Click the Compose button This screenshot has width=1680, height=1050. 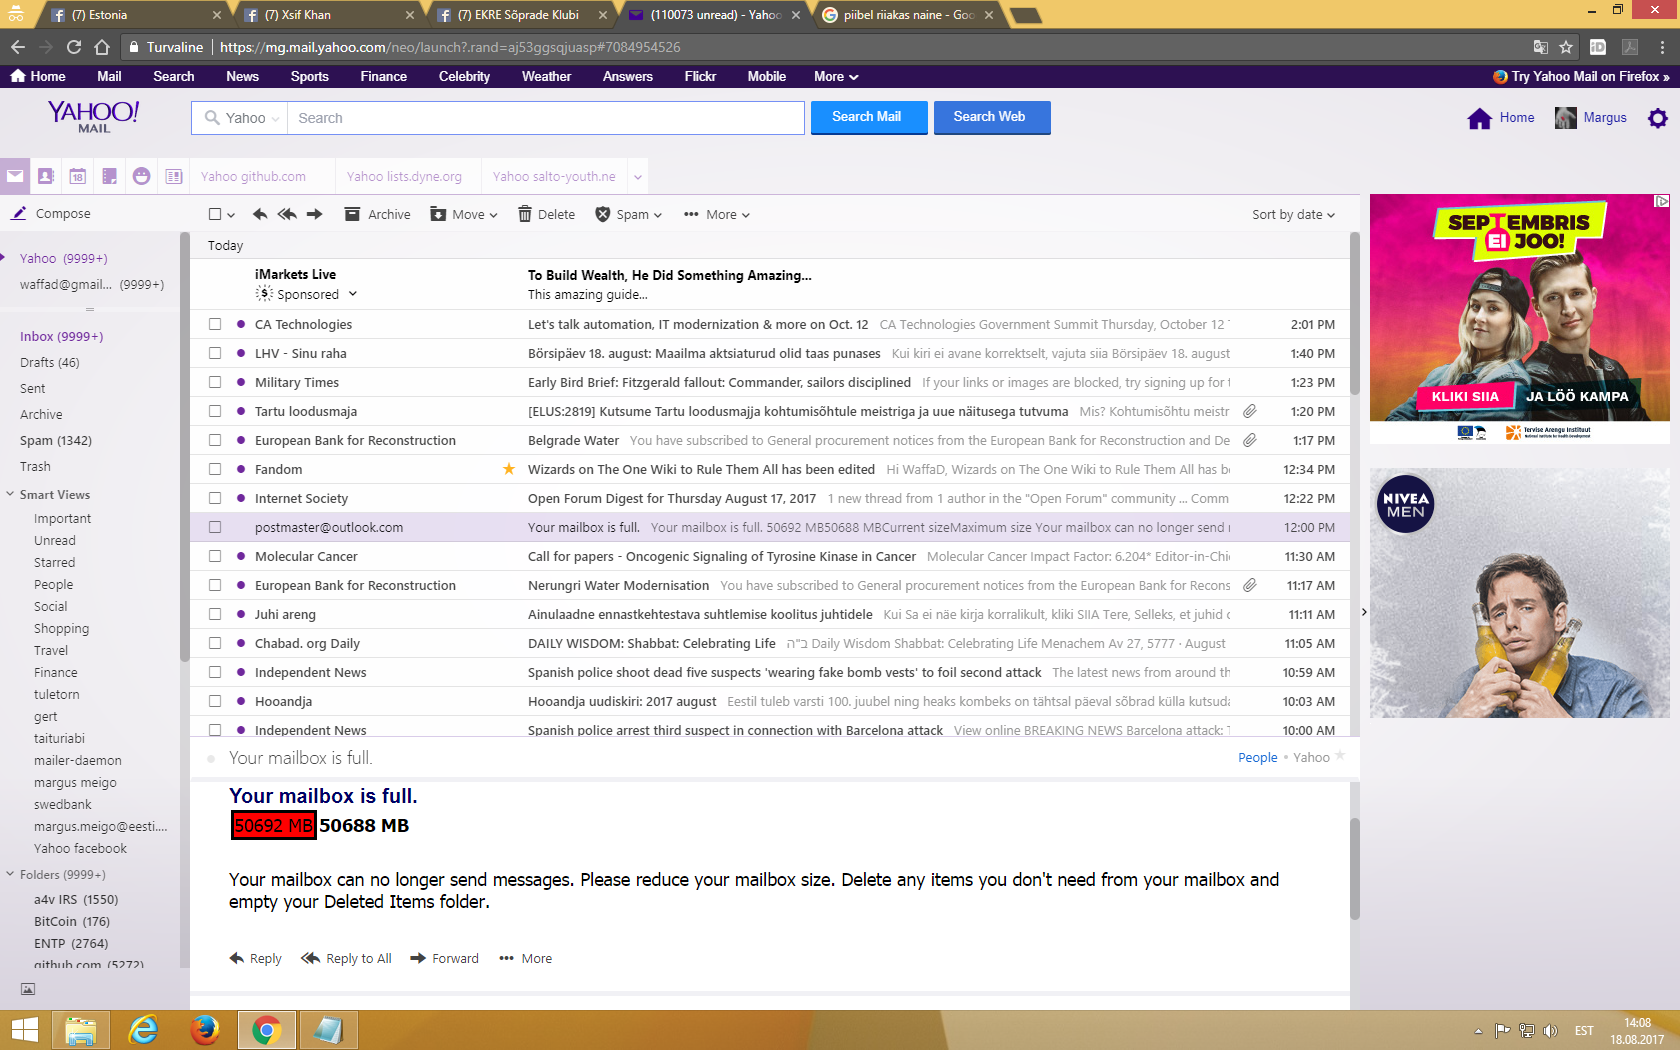click(51, 213)
